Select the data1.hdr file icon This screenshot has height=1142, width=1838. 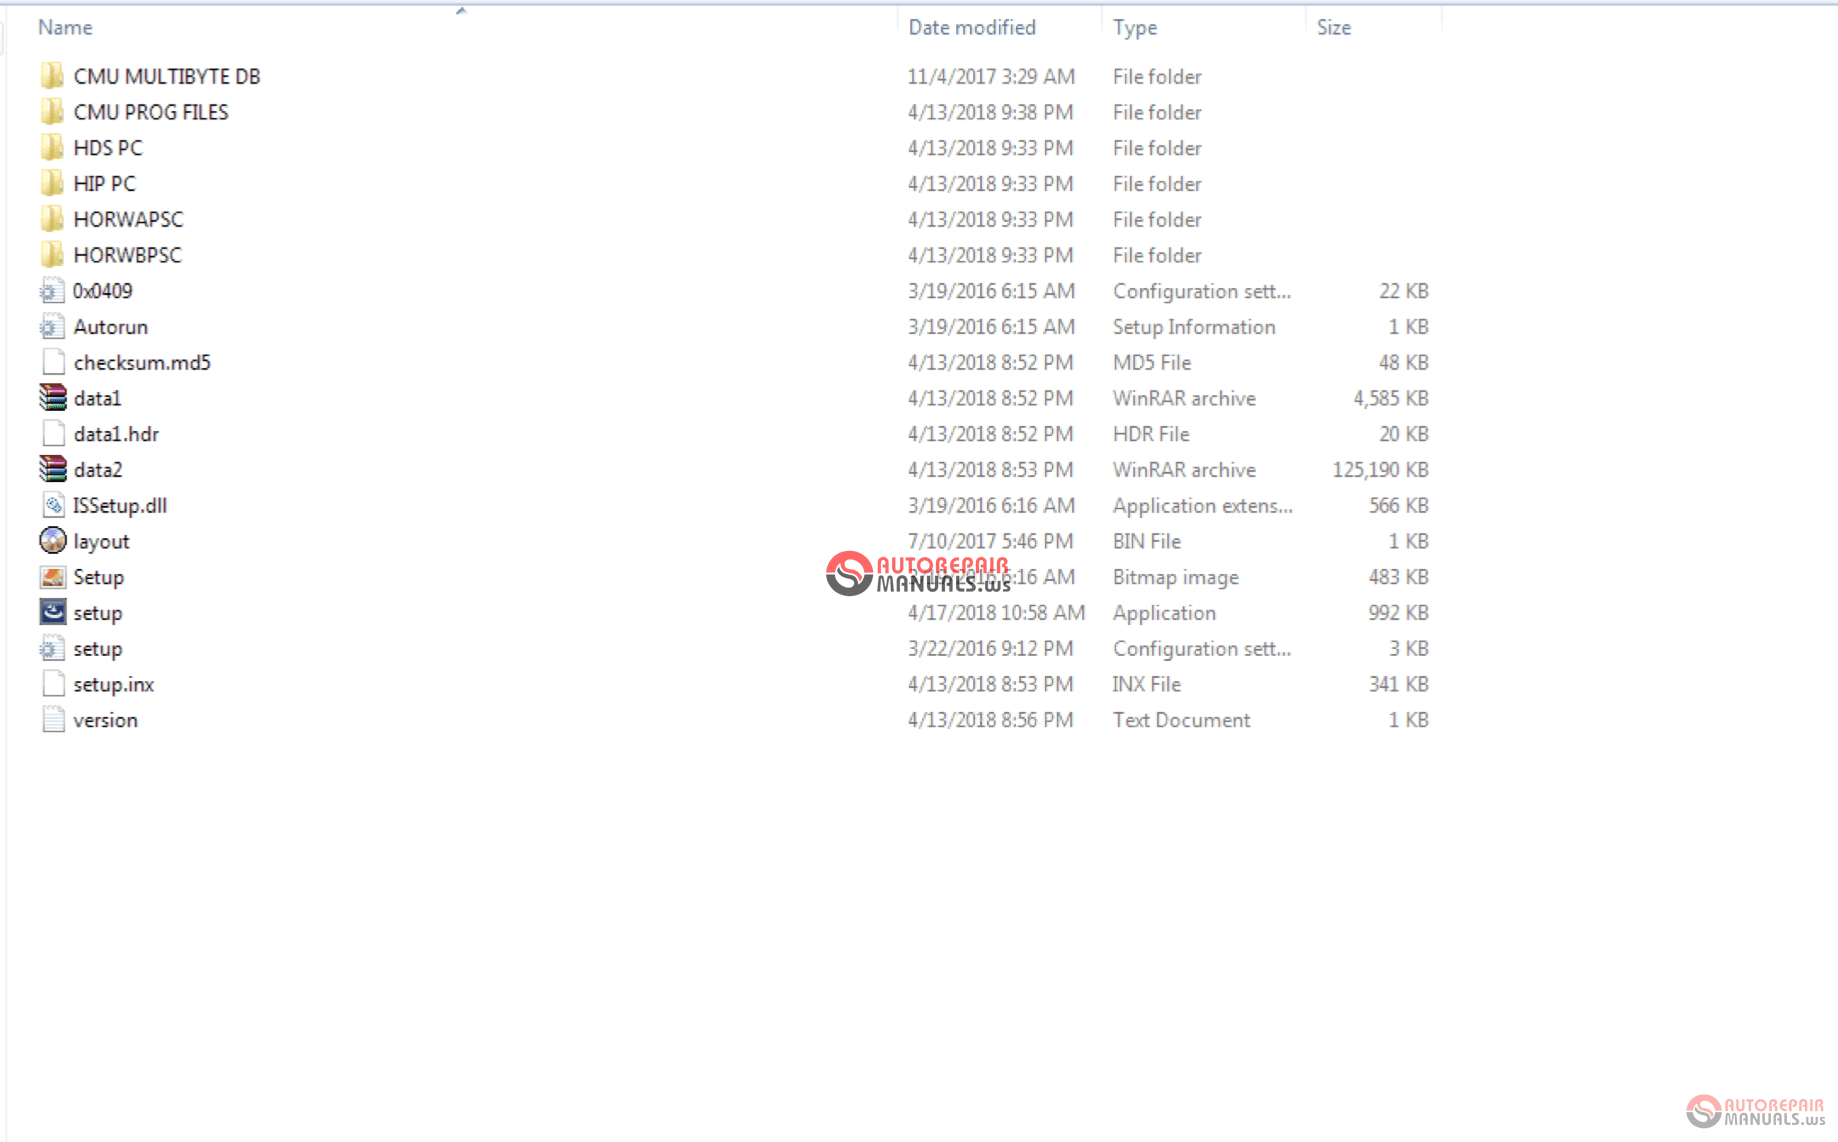pyautogui.click(x=52, y=434)
